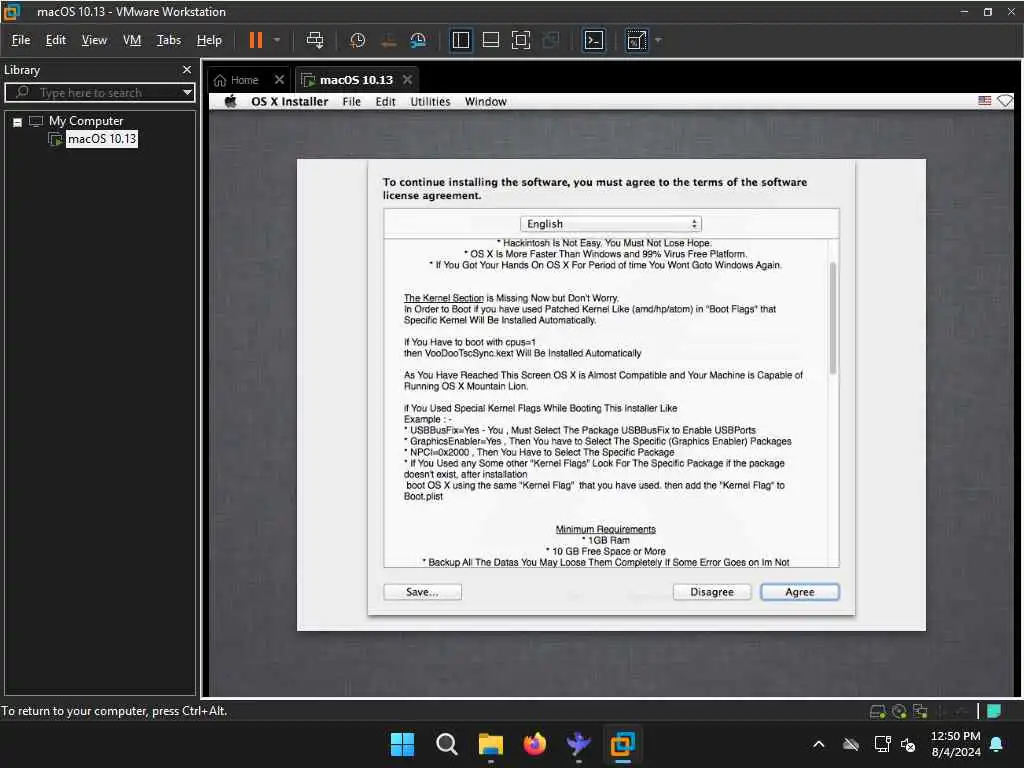Toggle the library sidebar view icon
This screenshot has height=768, width=1024.
pos(460,40)
